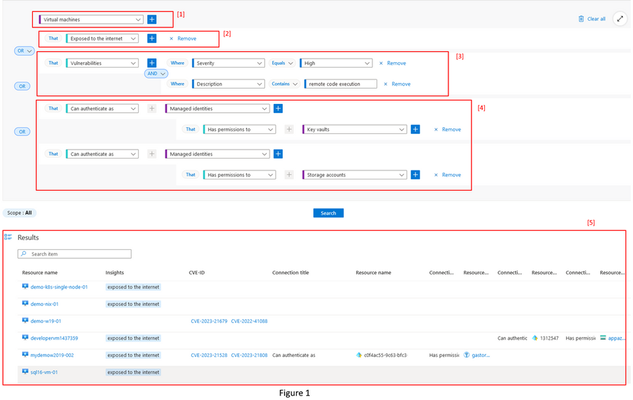The height and width of the screenshot is (400, 633).
Task: Remove the Exposed to the internet condition
Action: click(x=183, y=38)
